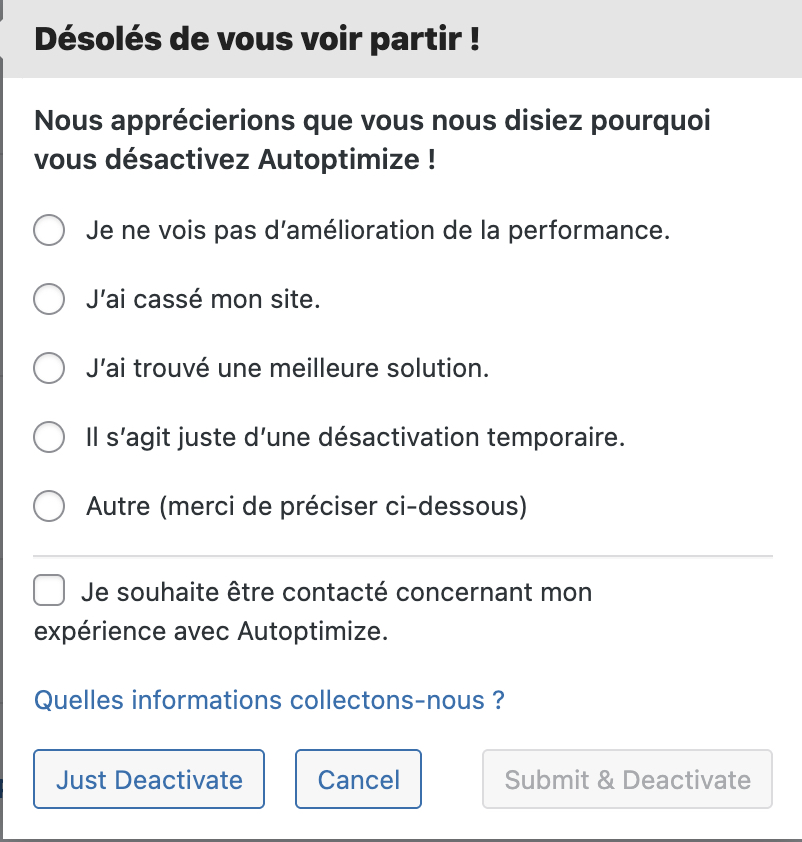Click the "expérience avec Autoptimize" checkbox label text
The image size is (802, 842).
[211, 632]
